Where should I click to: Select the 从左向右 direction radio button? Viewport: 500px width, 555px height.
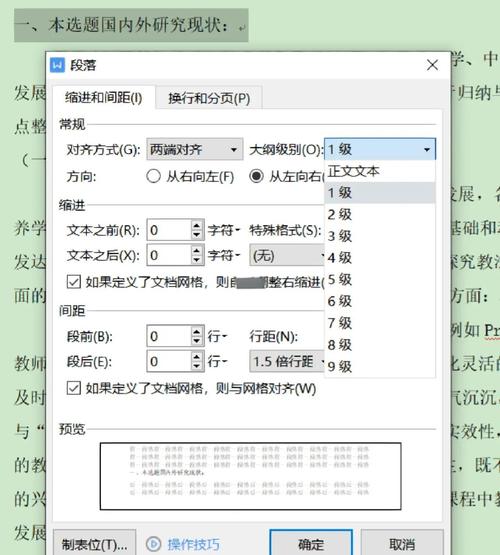coord(256,176)
